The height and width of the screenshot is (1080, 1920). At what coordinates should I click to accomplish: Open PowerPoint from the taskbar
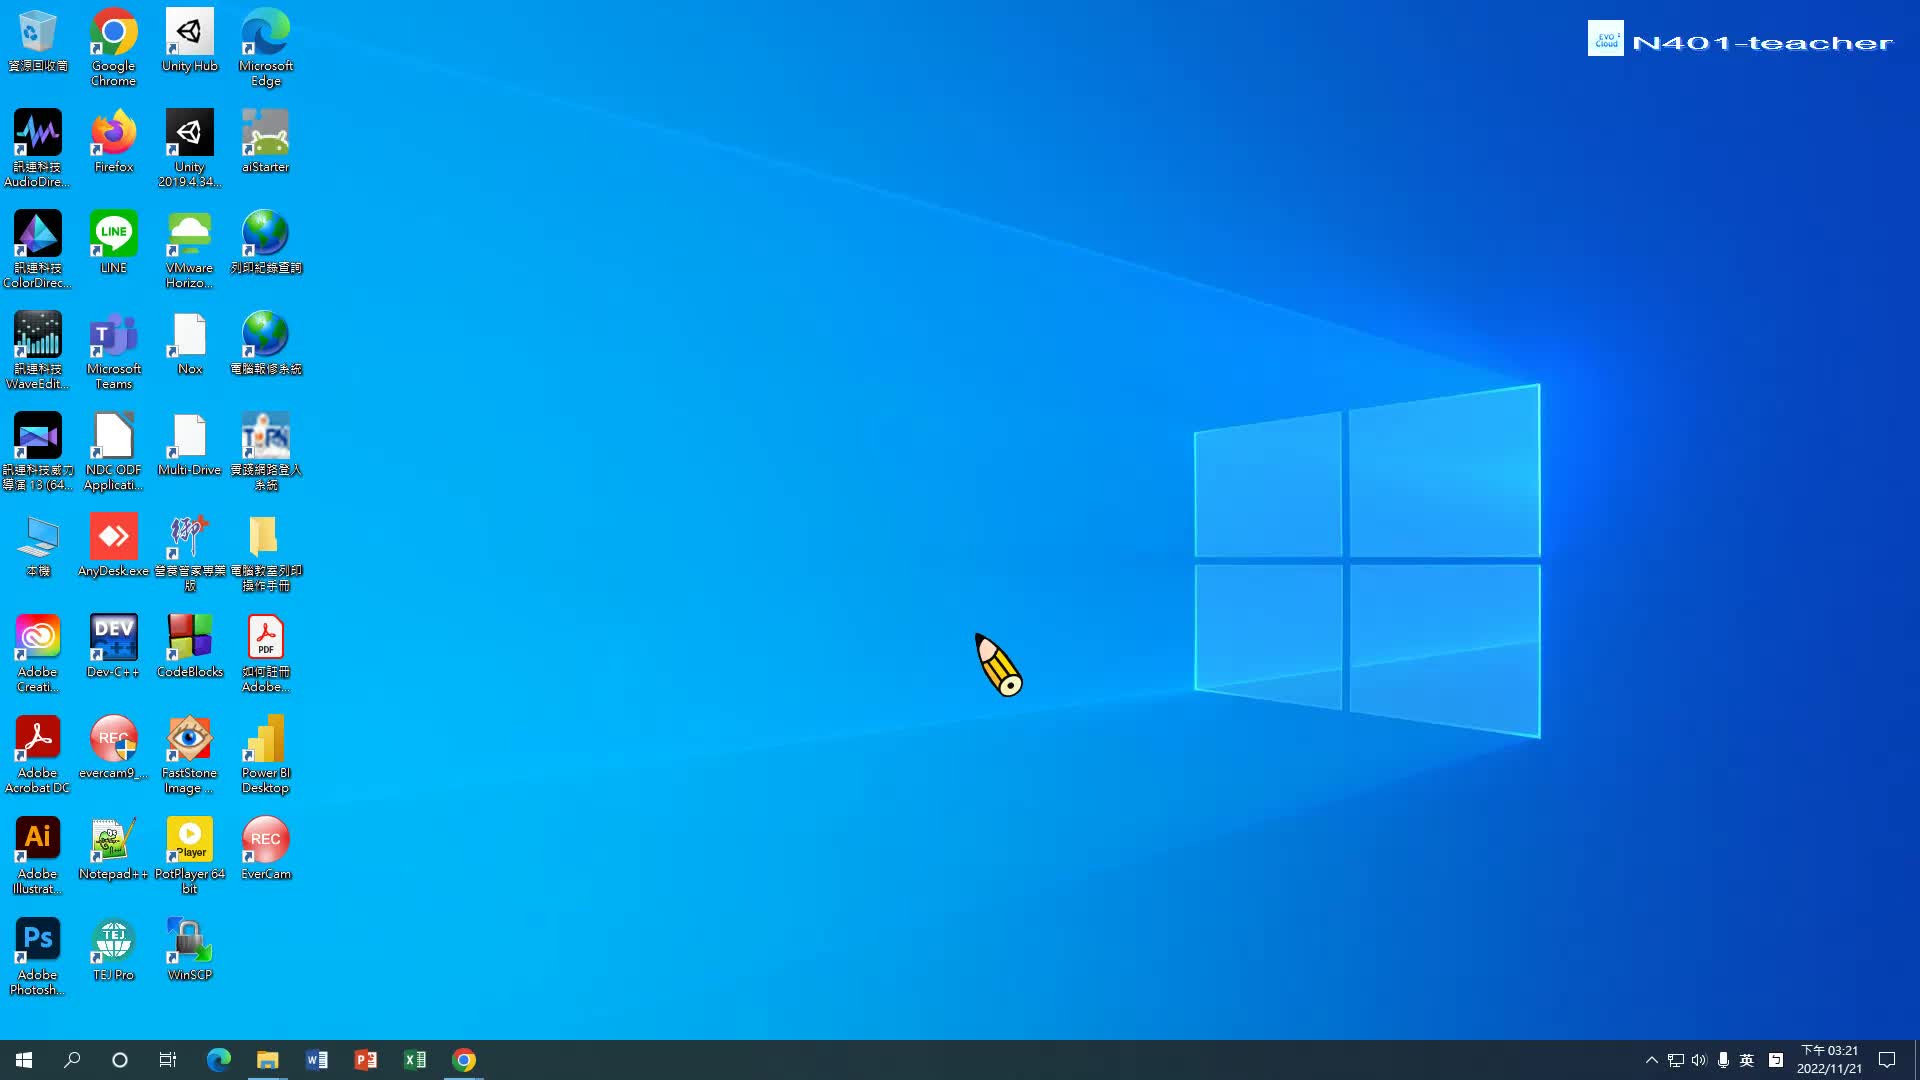(x=365, y=1060)
